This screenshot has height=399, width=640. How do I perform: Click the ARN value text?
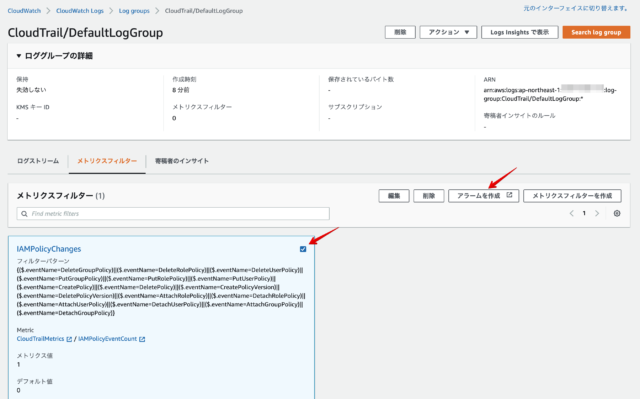(x=550, y=94)
